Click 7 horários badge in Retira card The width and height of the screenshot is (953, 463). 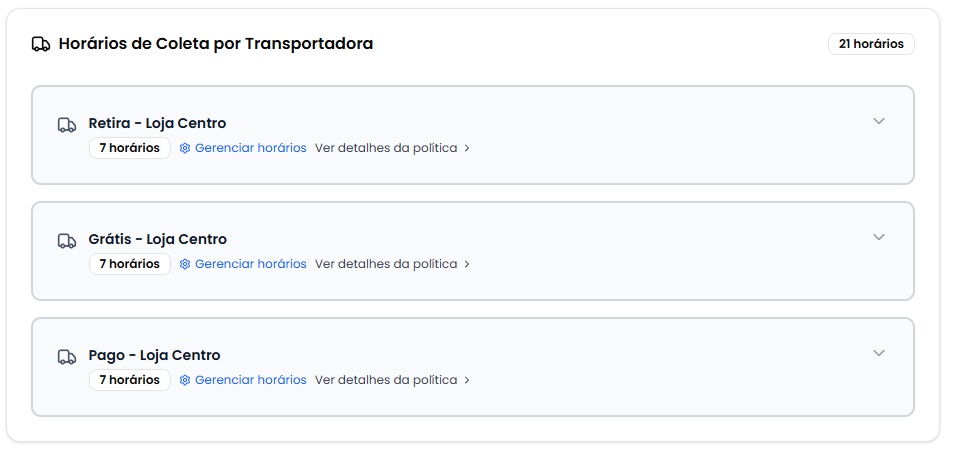tap(130, 148)
